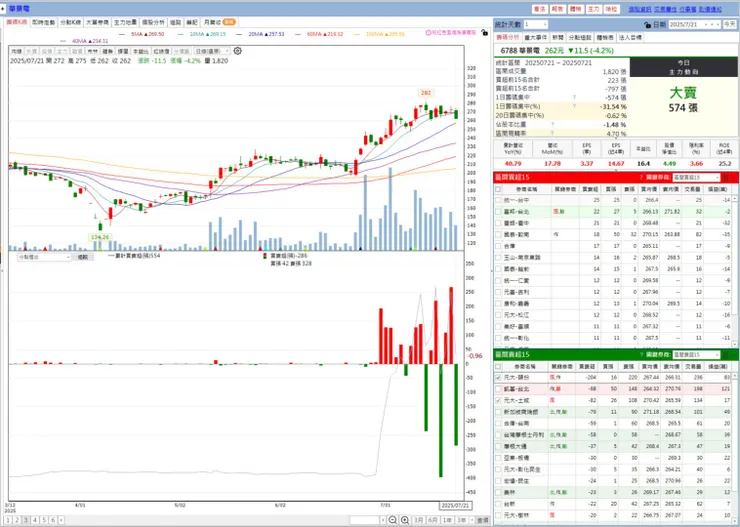The height and width of the screenshot is (527, 740).
Task: Untick the checked 元大-土城 seller row checkbox
Action: [x=498, y=400]
